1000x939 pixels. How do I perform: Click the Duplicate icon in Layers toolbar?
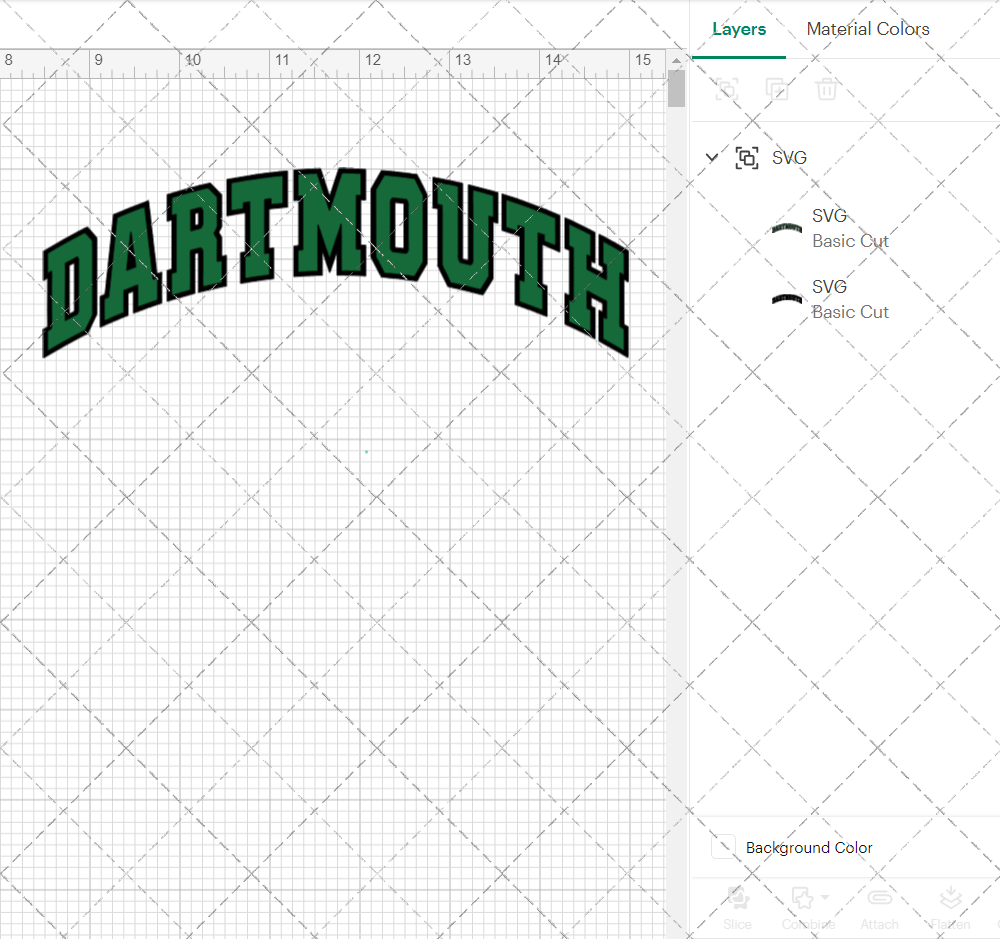pos(776,89)
